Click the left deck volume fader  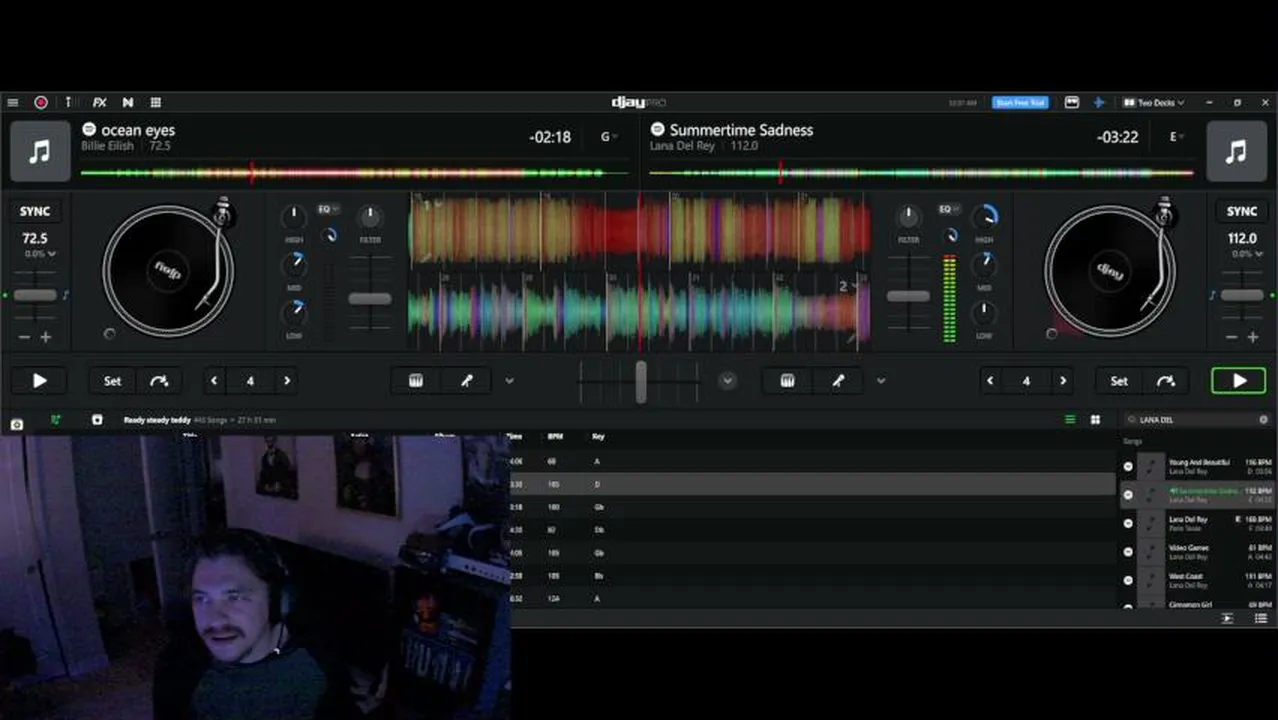[x=370, y=298]
